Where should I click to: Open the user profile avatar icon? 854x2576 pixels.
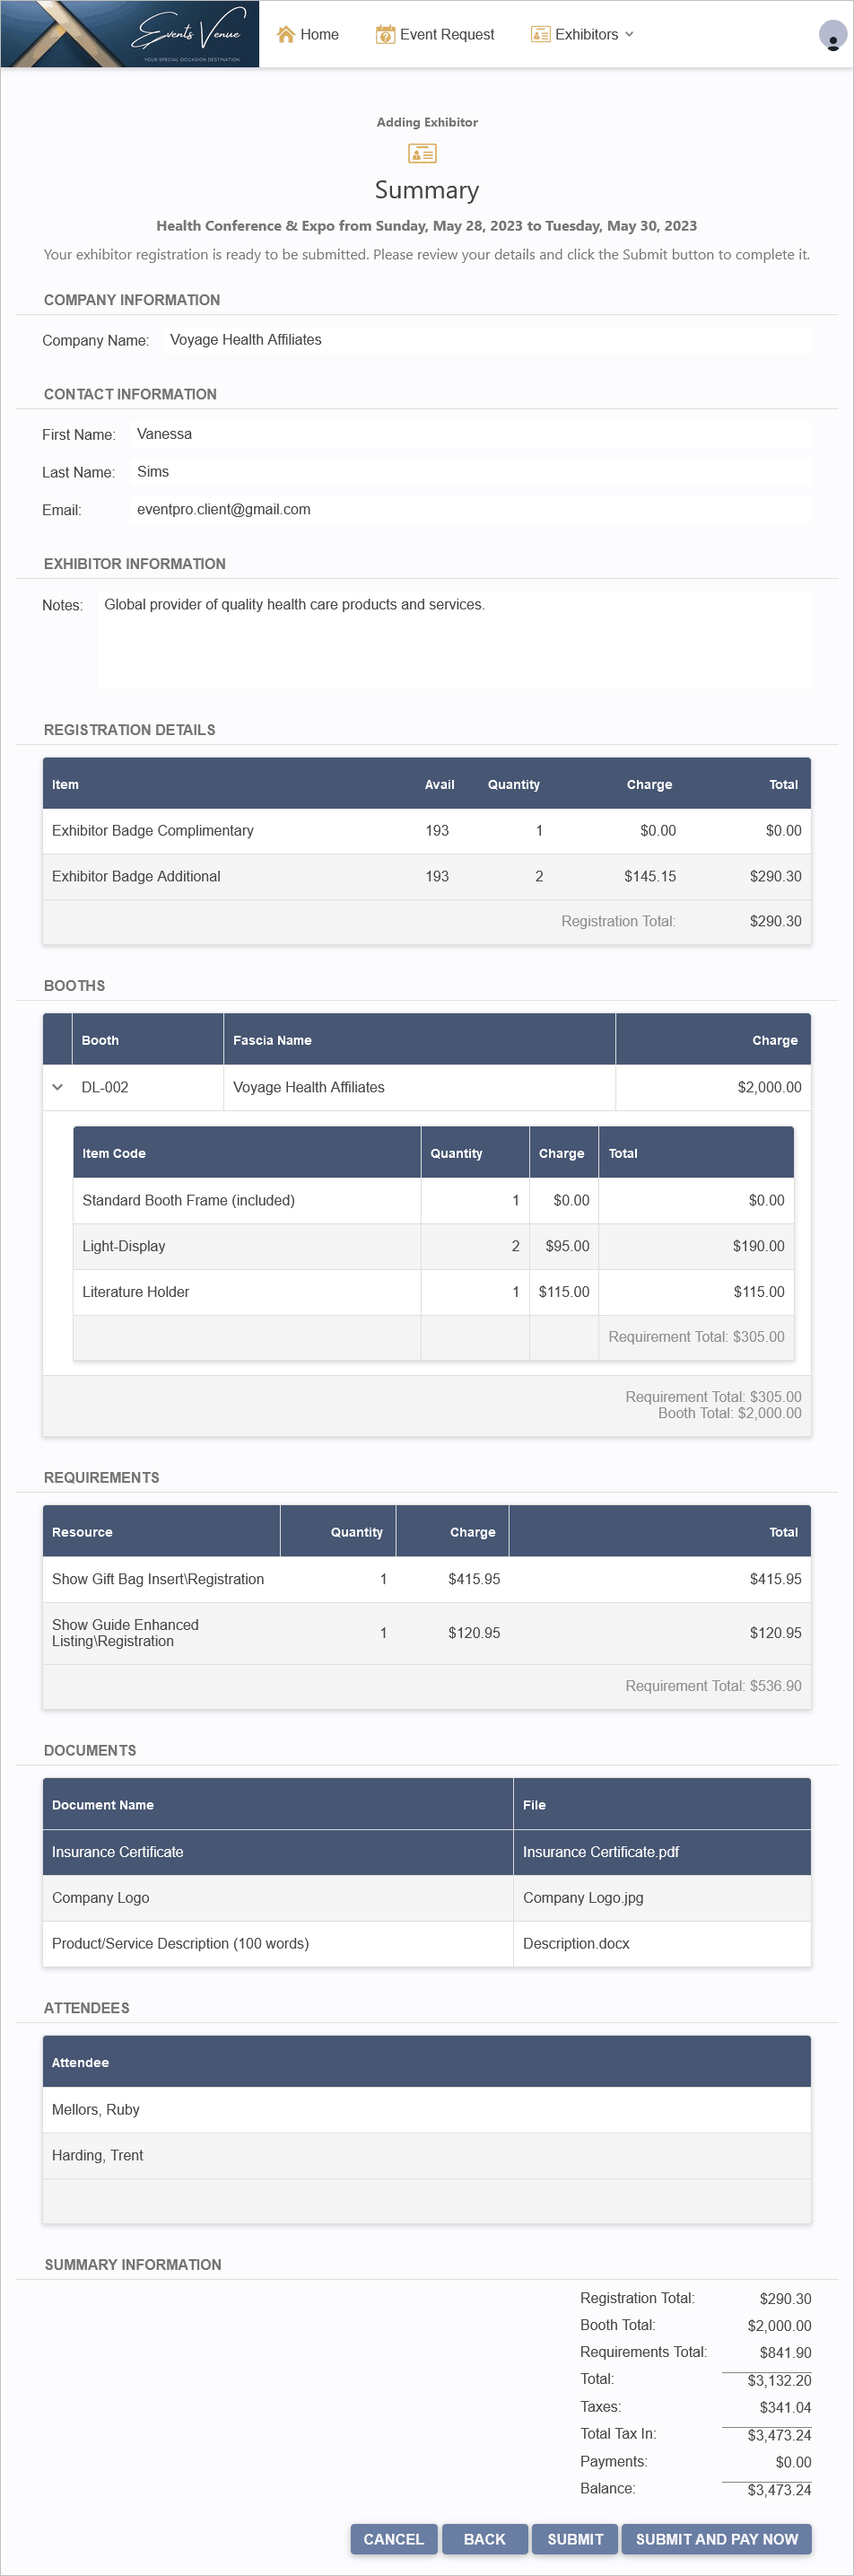pos(832,35)
